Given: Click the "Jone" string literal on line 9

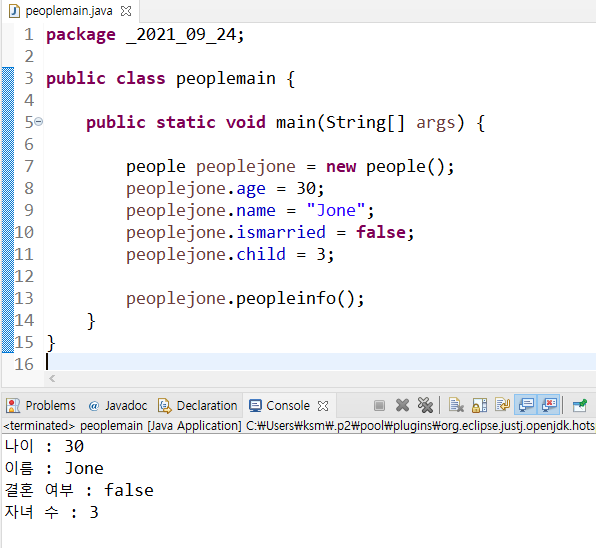Looking at the screenshot, I should 336,210.
